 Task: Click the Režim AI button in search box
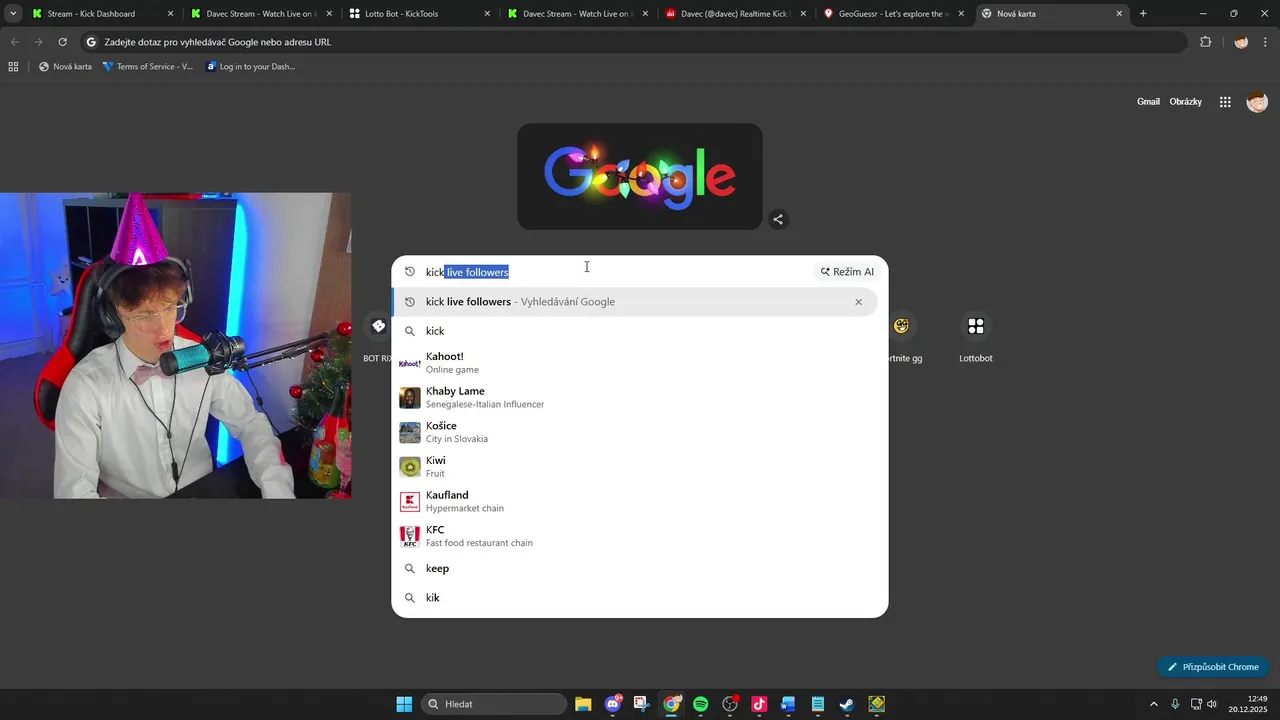[x=847, y=272]
